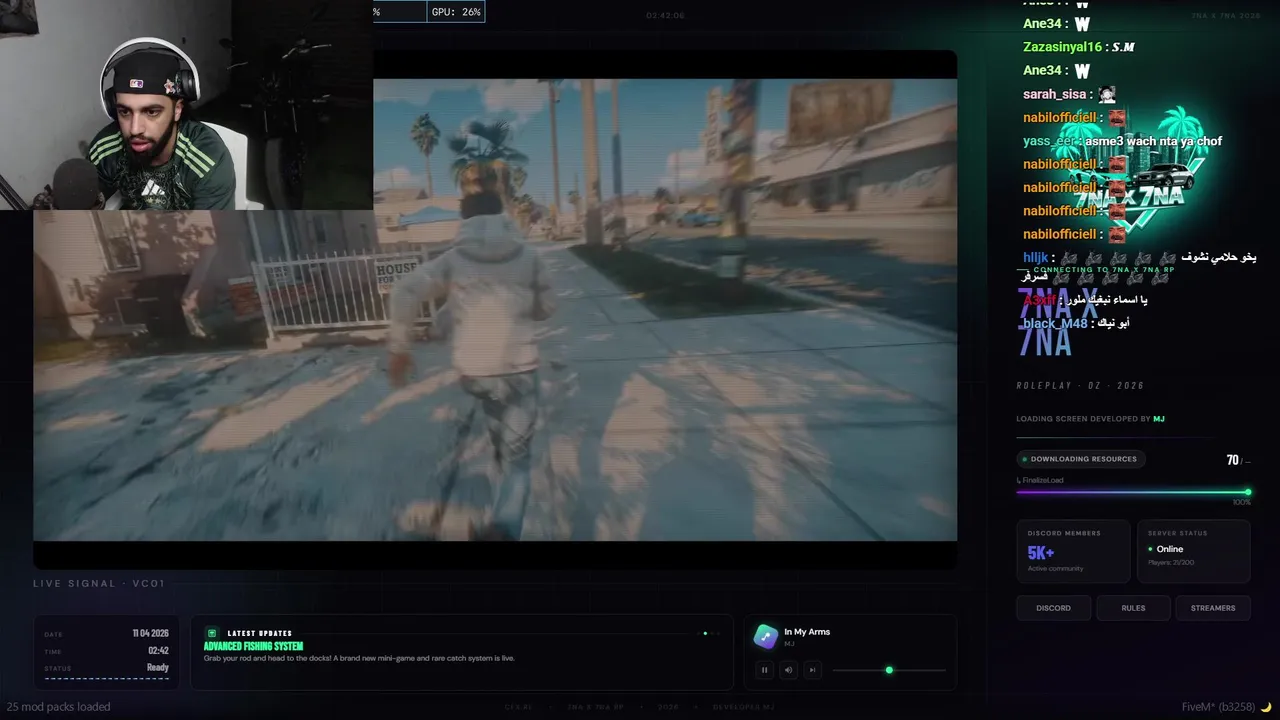1280x720 pixels.
Task: Click the resource count 70
Action: pyautogui.click(x=1233, y=460)
